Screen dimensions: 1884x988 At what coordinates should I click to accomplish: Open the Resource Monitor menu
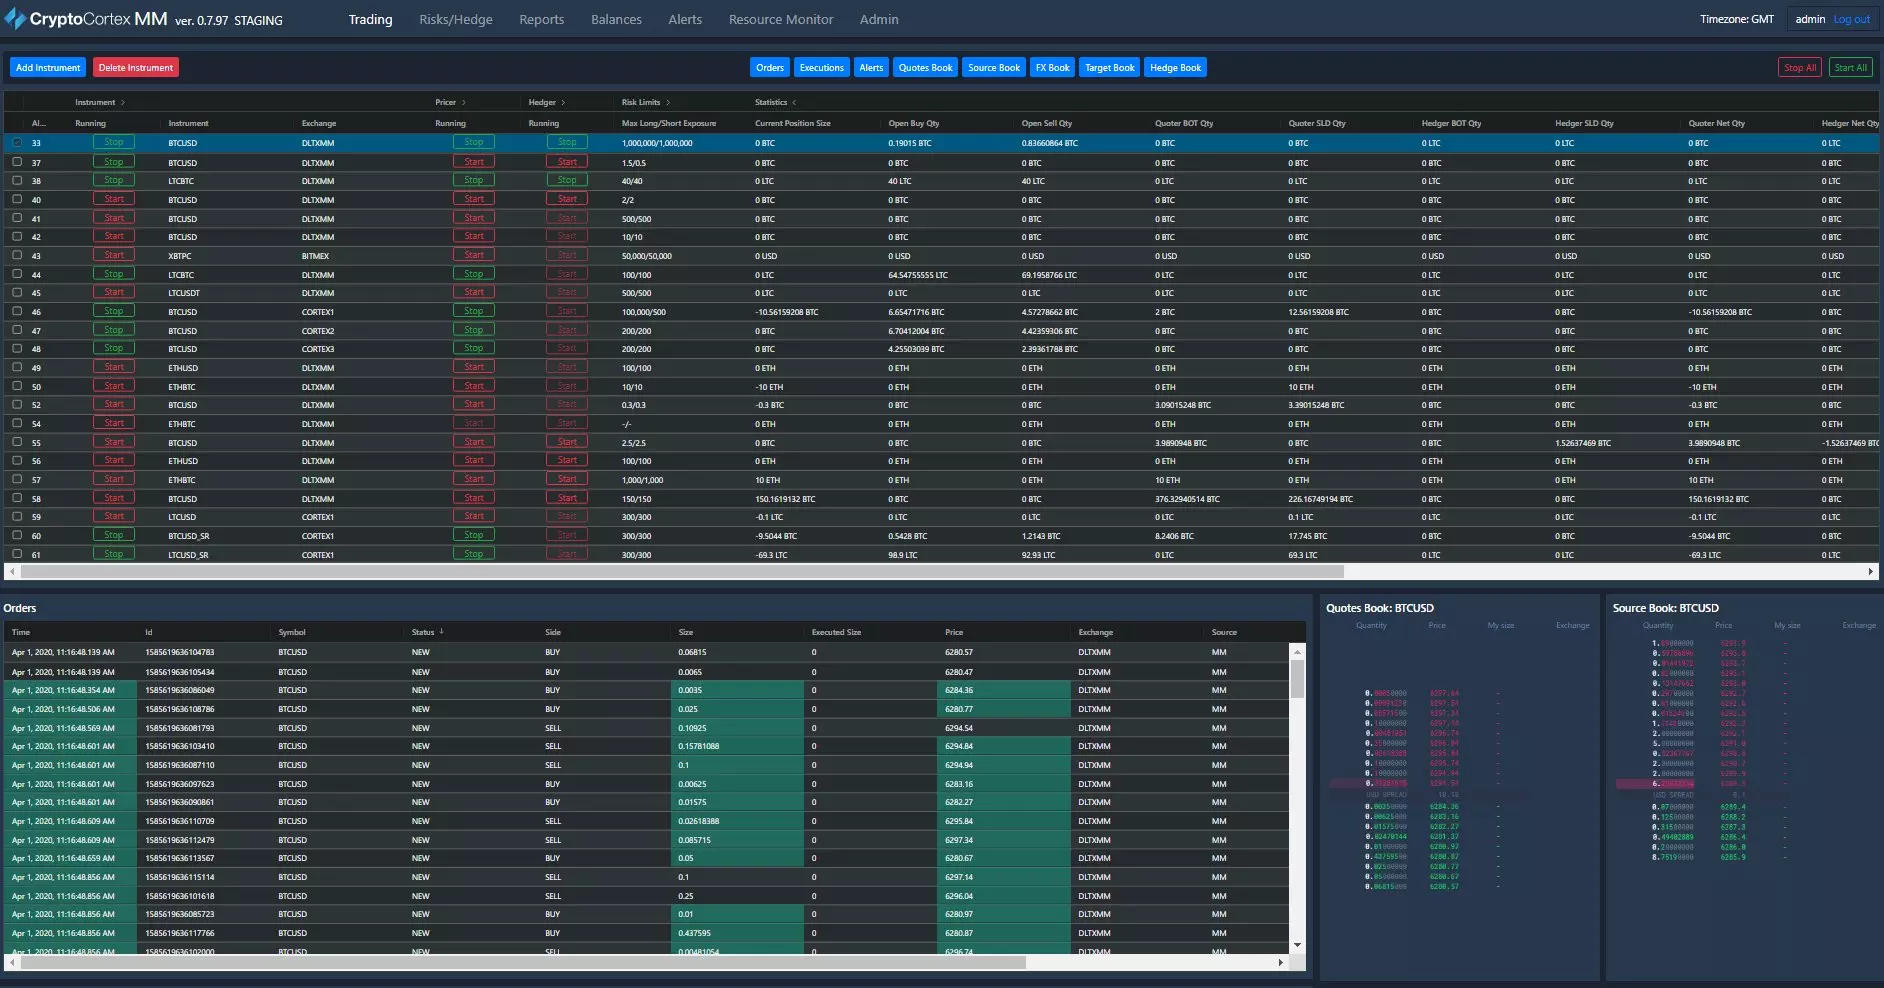pyautogui.click(x=781, y=19)
